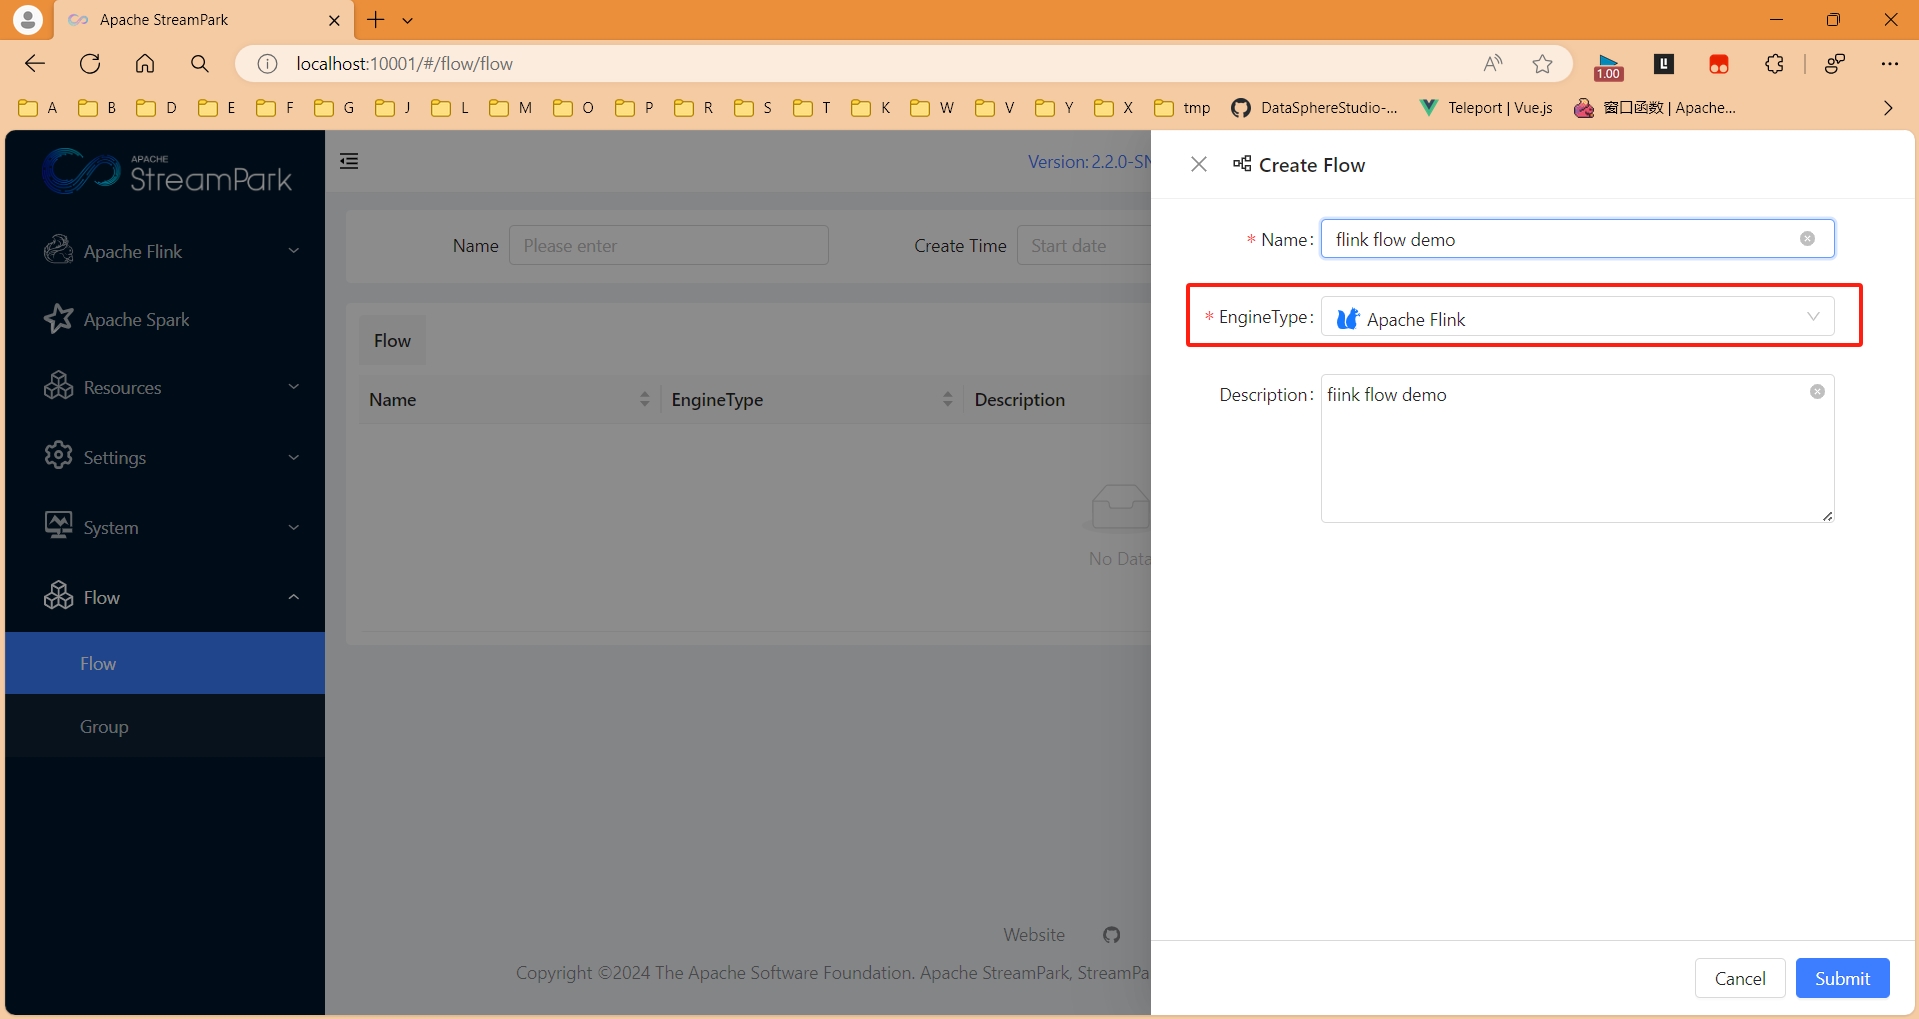Viewport: 1919px width, 1019px height.
Task: Open the browser home page
Action: pos(145,64)
